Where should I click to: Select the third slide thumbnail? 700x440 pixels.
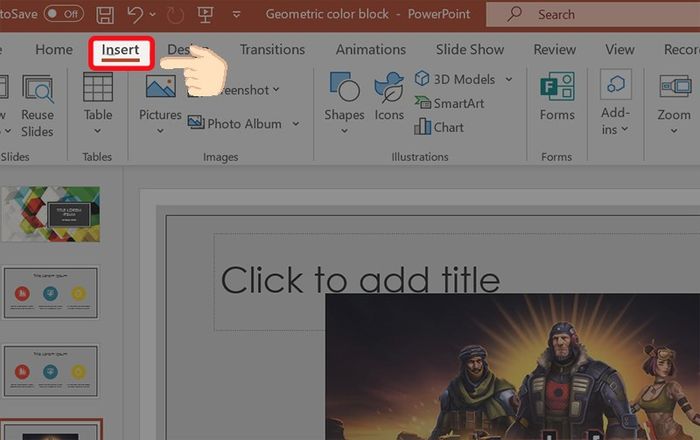point(51,371)
